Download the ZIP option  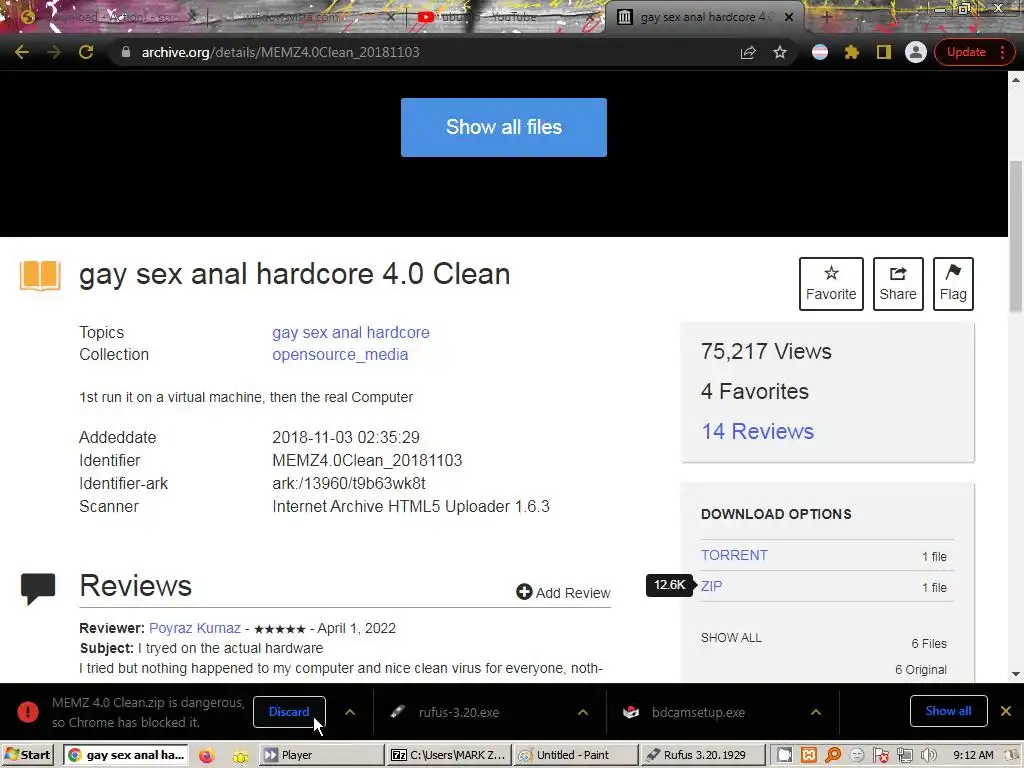click(711, 586)
